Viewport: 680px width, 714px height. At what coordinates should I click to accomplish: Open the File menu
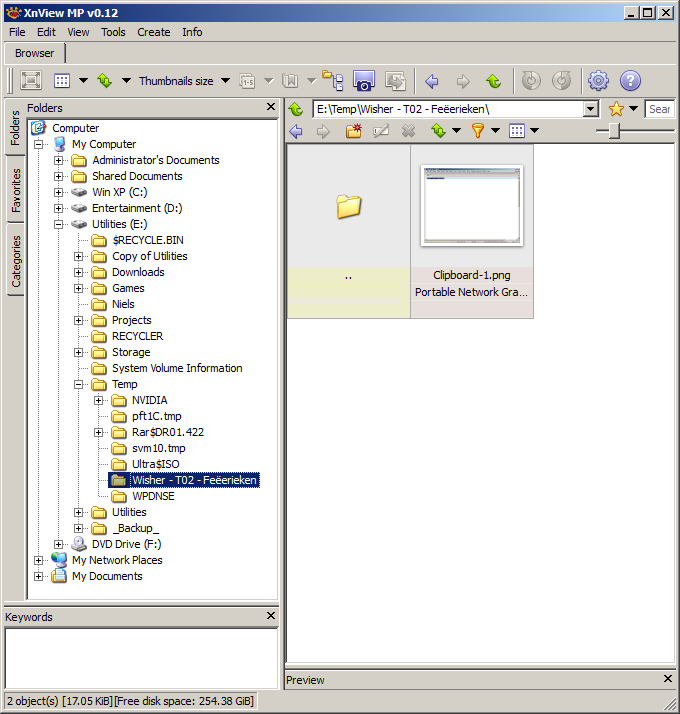[17, 32]
